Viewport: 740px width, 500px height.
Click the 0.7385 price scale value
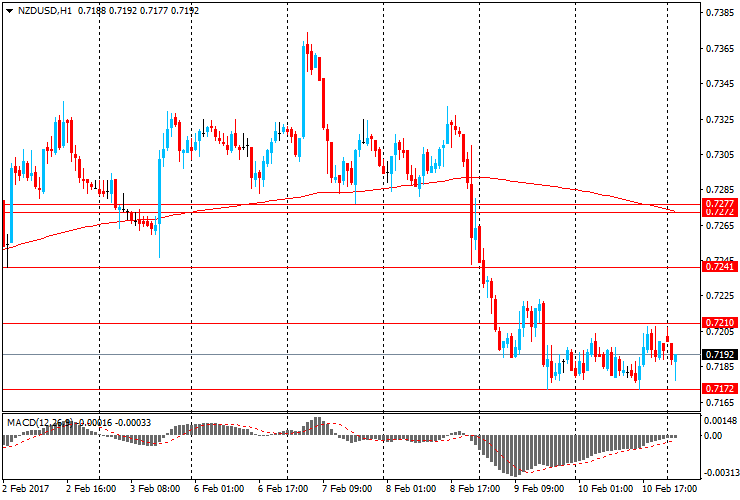[x=720, y=13]
